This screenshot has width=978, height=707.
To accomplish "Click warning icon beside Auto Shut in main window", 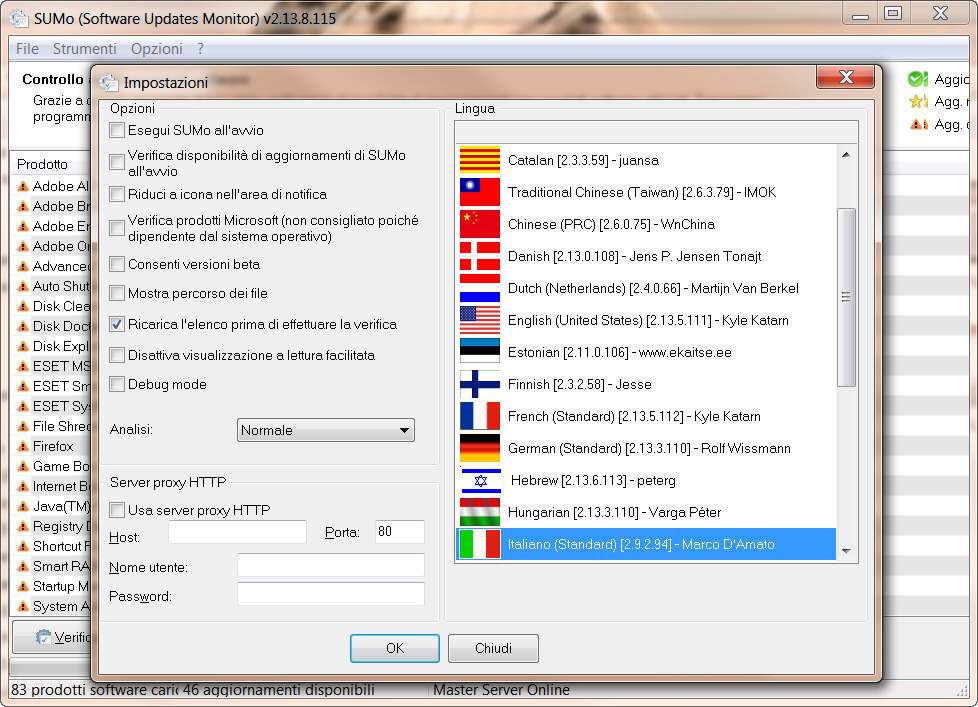I will click(23, 287).
